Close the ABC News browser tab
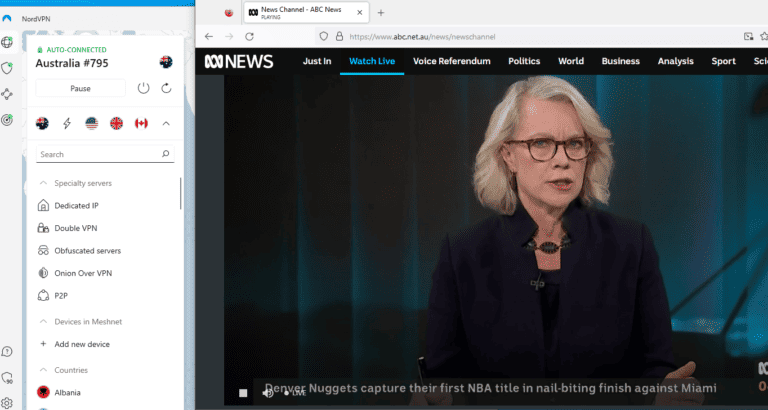The width and height of the screenshot is (768, 410). 360,13
